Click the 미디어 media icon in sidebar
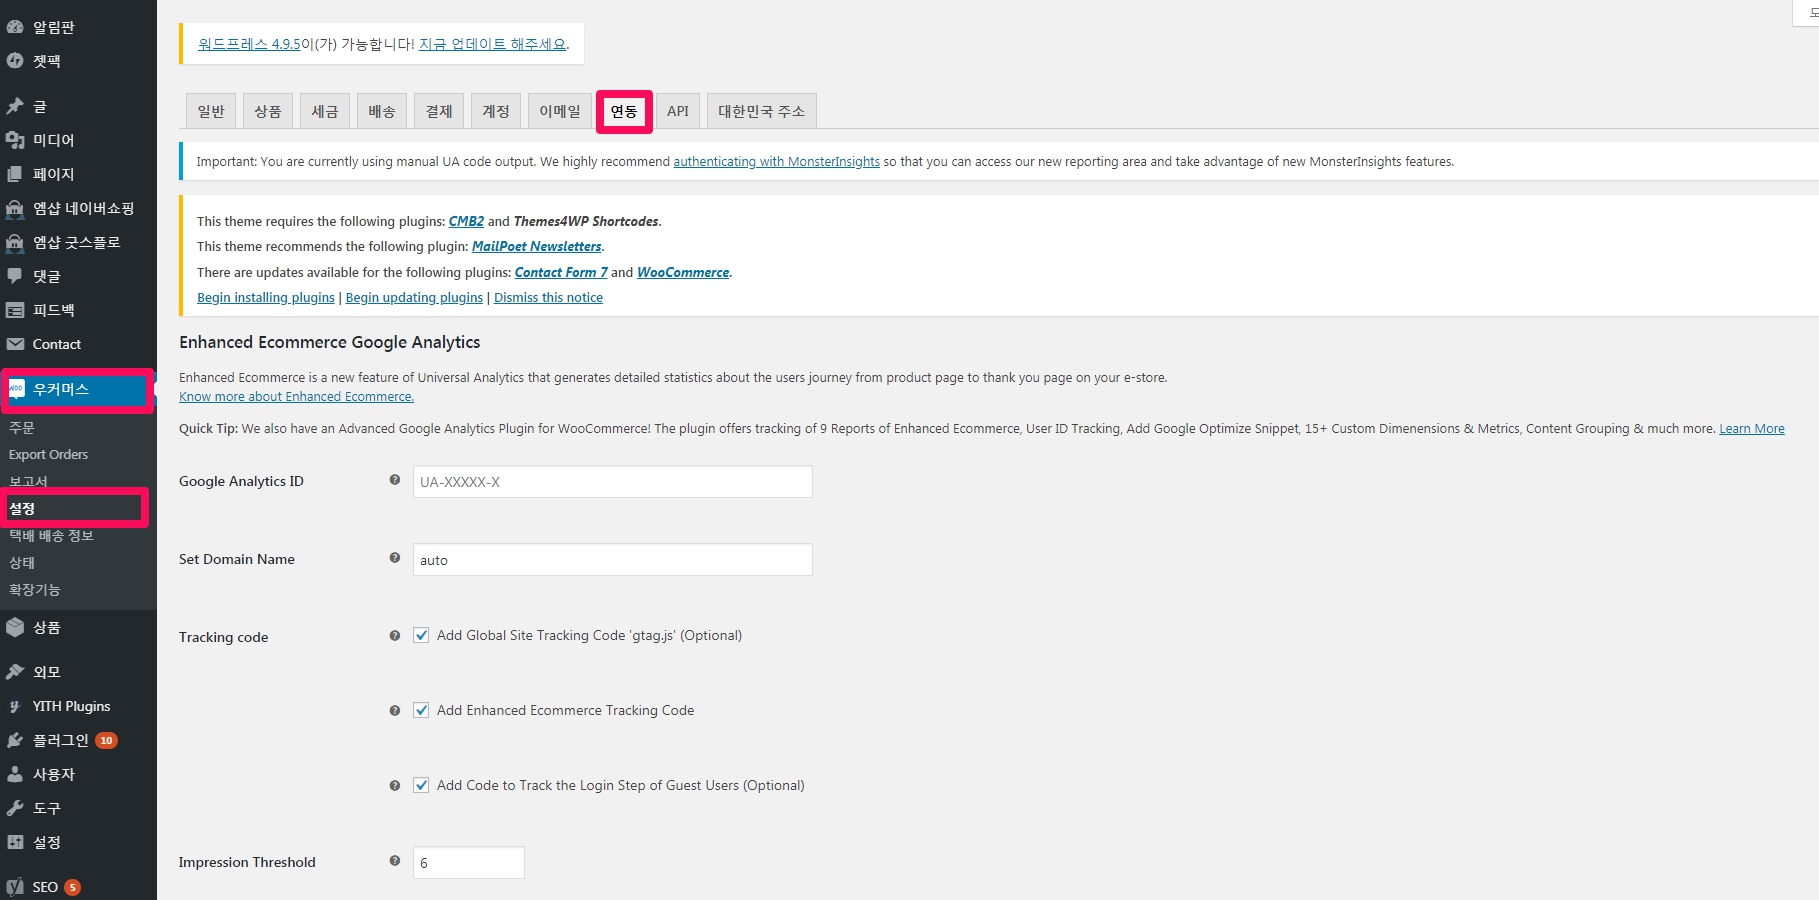The image size is (1819, 900). (x=15, y=140)
